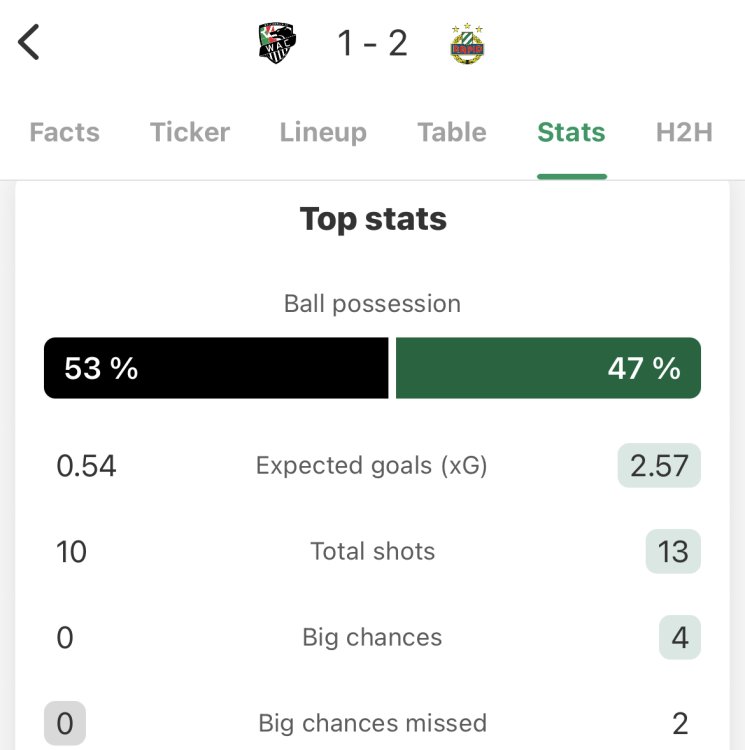Open the H2H tab
Screen dimensions: 745x750
click(684, 132)
